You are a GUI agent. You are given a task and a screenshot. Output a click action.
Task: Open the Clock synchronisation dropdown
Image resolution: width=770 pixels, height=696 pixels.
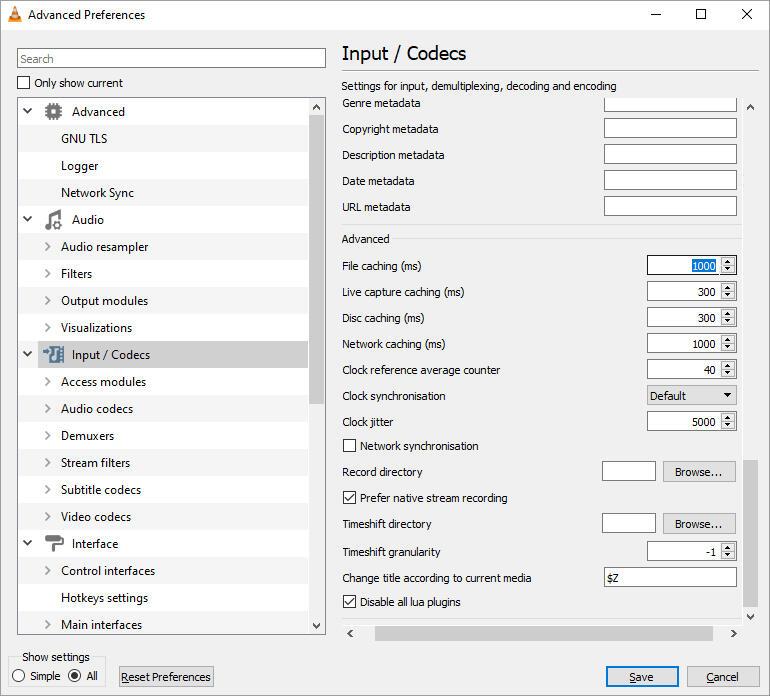click(x=691, y=395)
